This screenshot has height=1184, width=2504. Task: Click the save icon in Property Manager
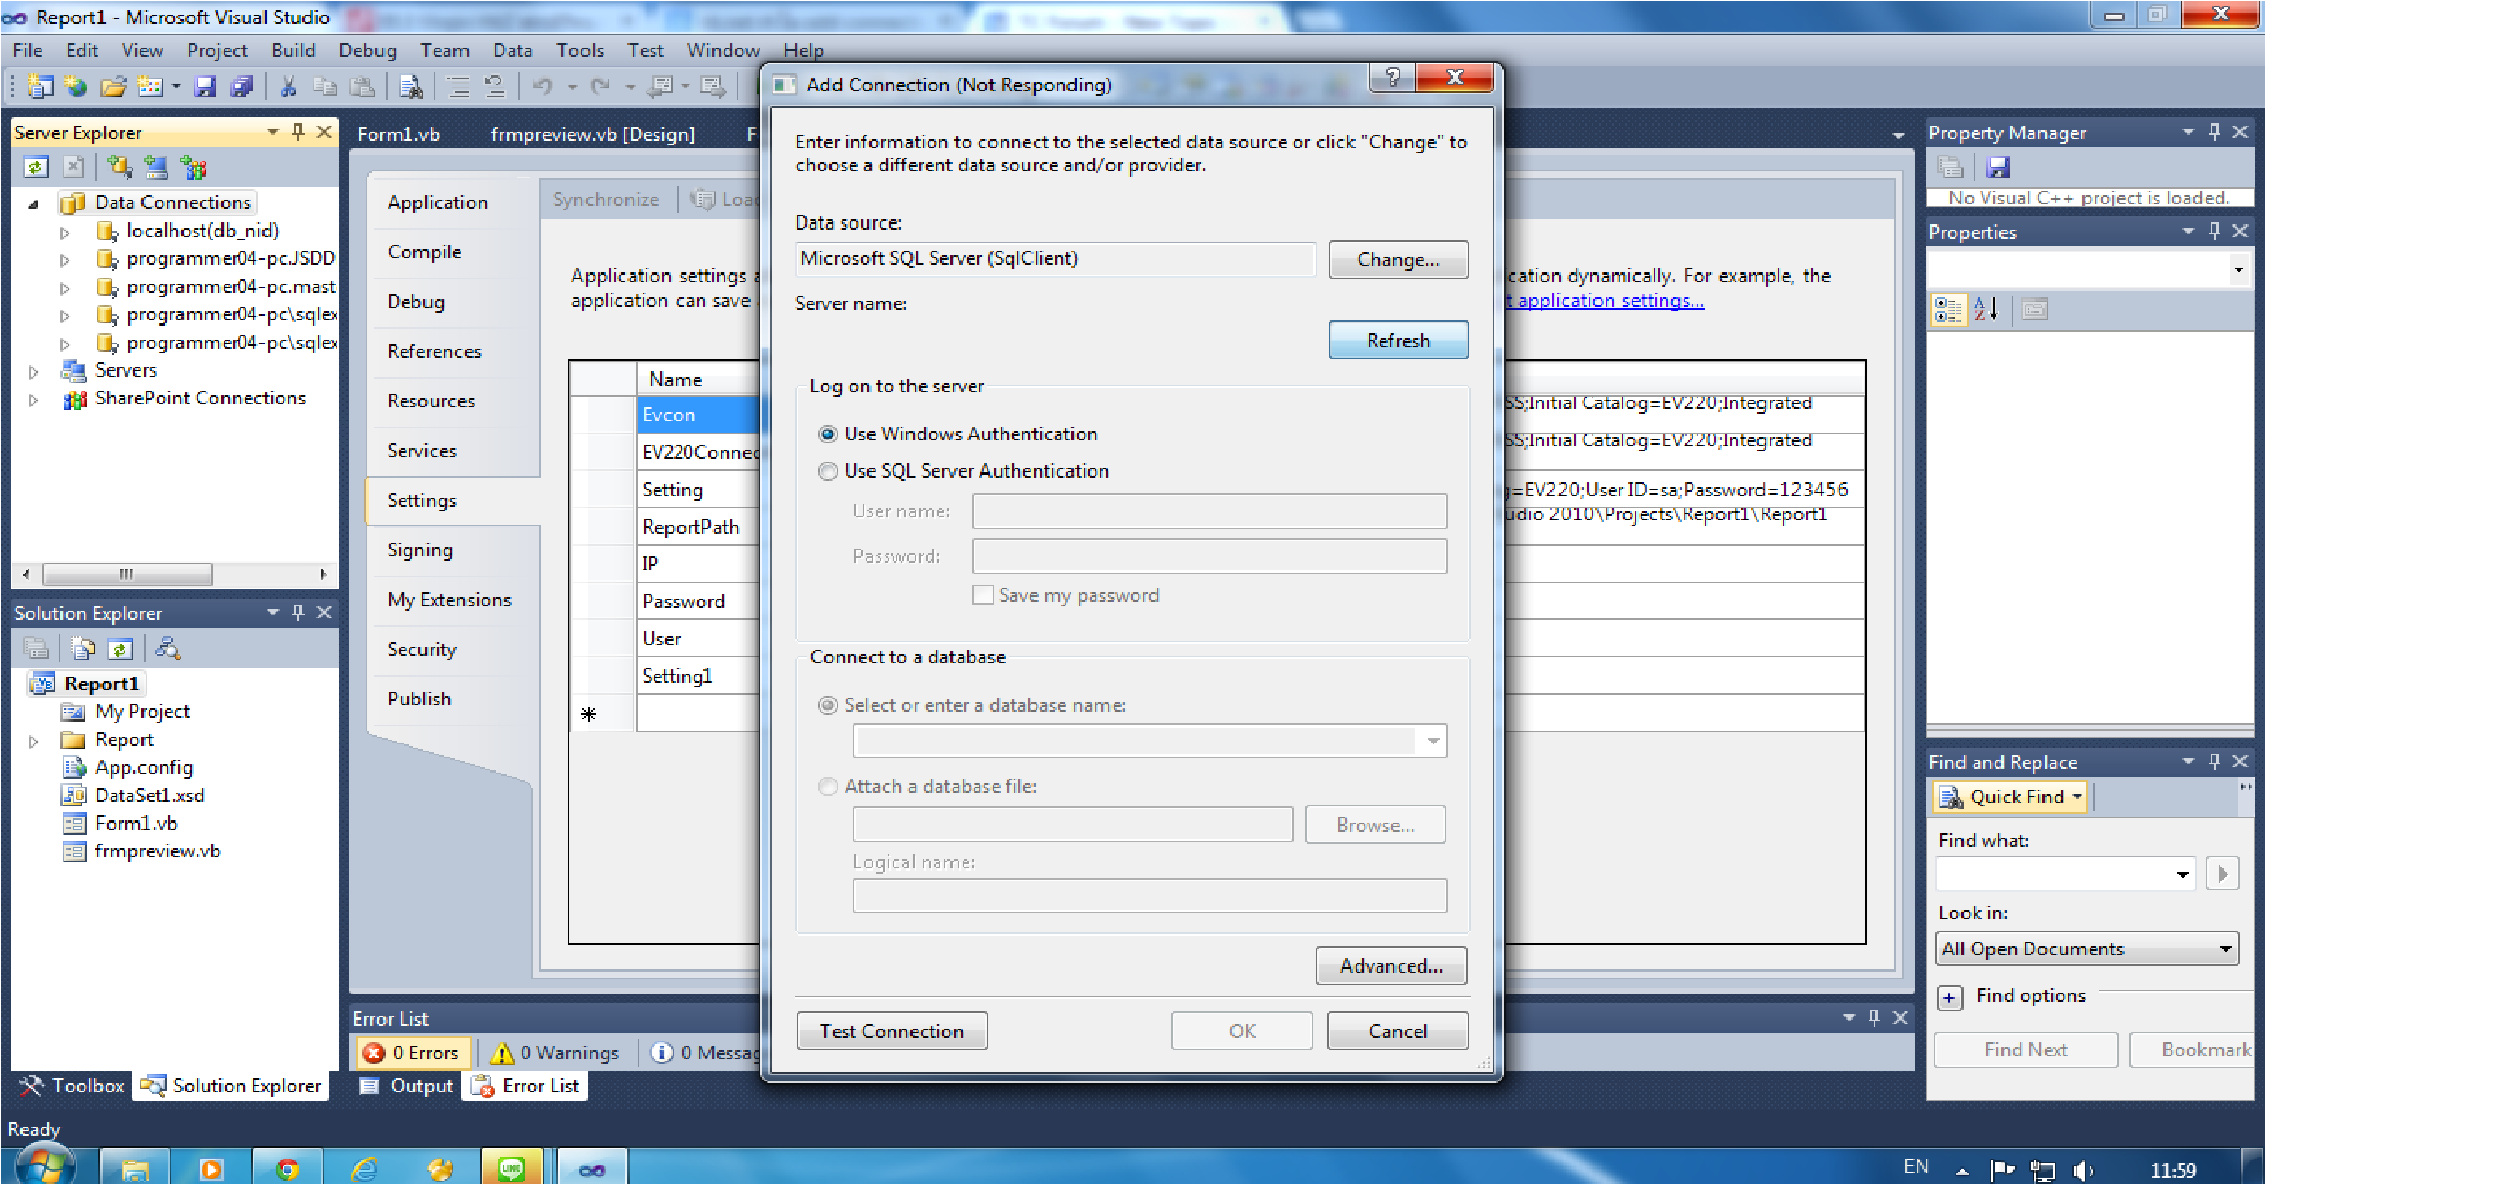click(x=1998, y=167)
